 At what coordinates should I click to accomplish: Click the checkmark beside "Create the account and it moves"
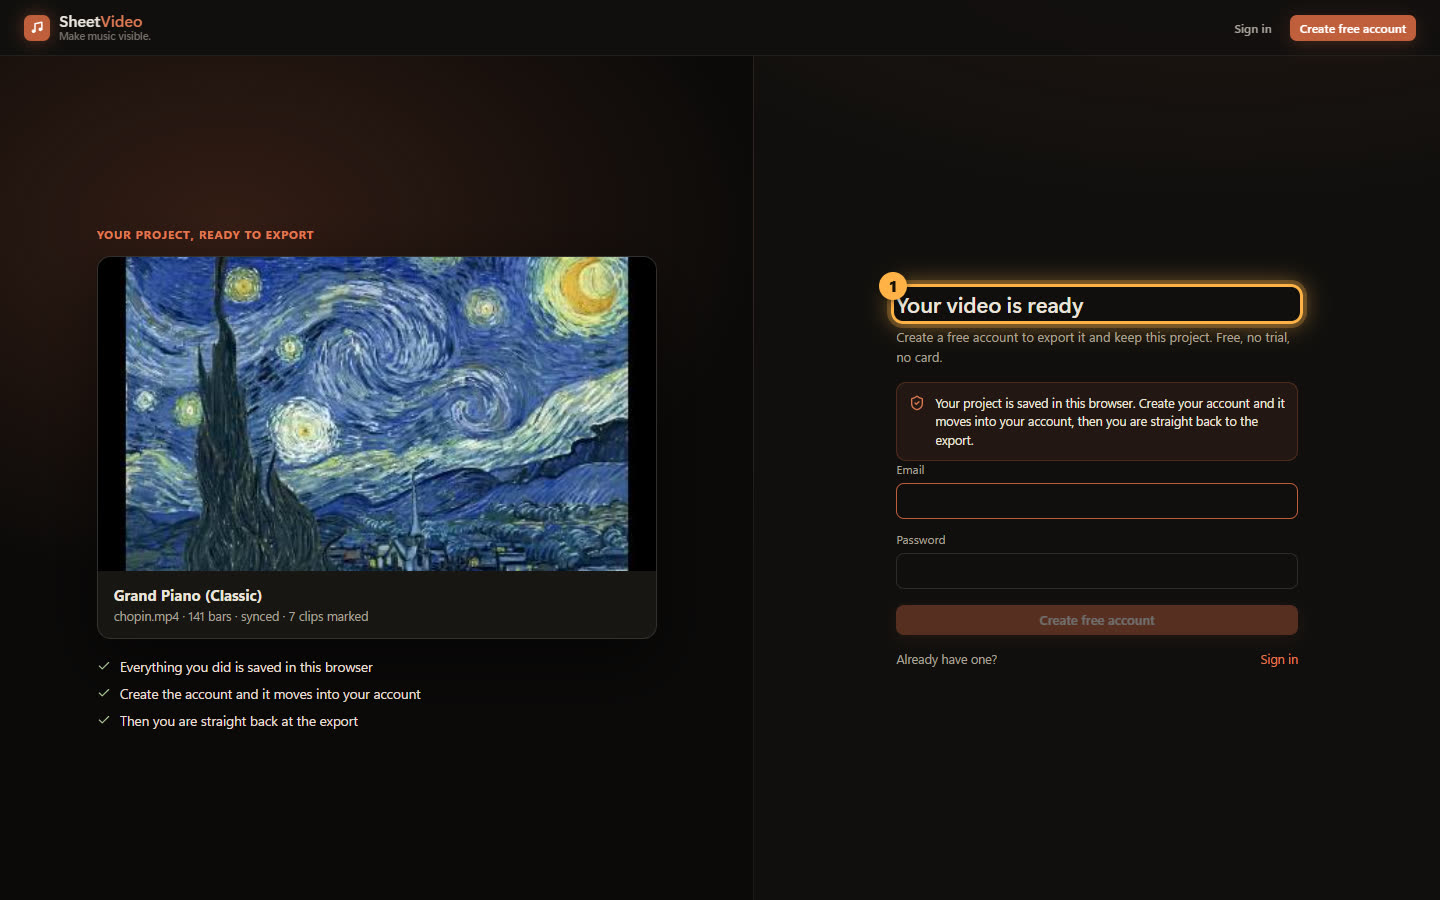pos(104,693)
